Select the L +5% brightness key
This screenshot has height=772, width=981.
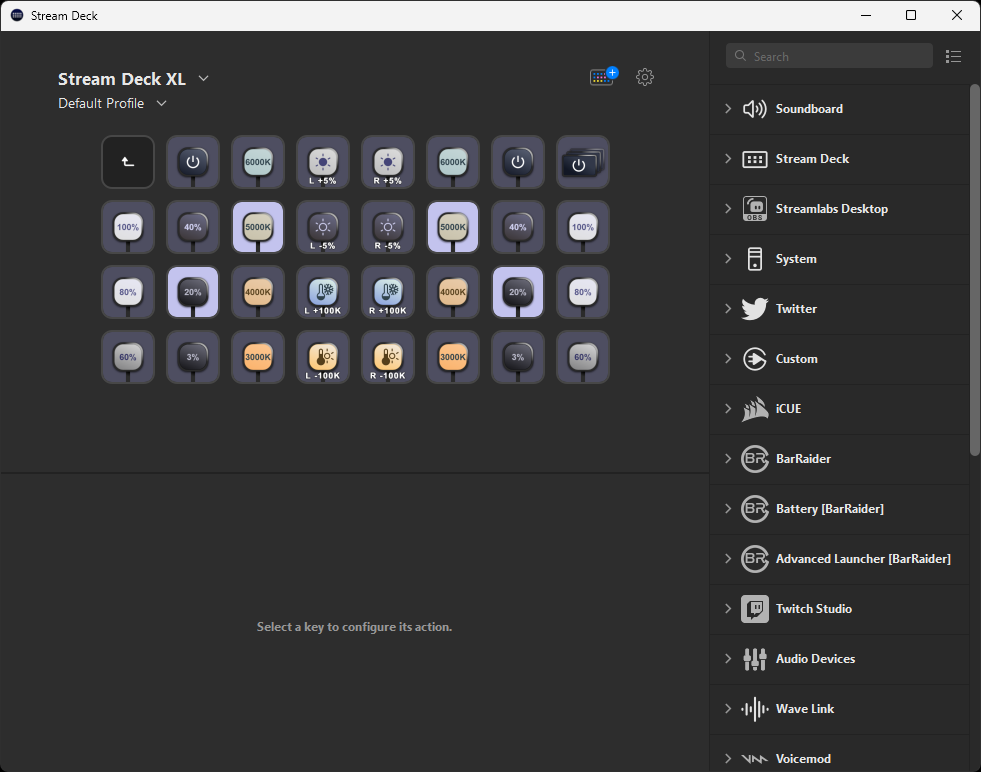tap(323, 162)
